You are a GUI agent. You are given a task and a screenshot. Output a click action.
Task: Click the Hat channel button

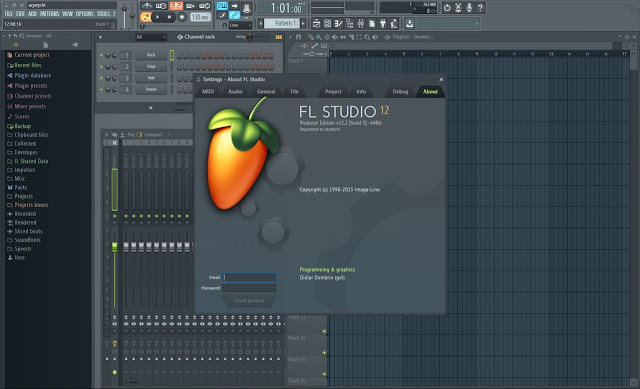tap(151, 78)
